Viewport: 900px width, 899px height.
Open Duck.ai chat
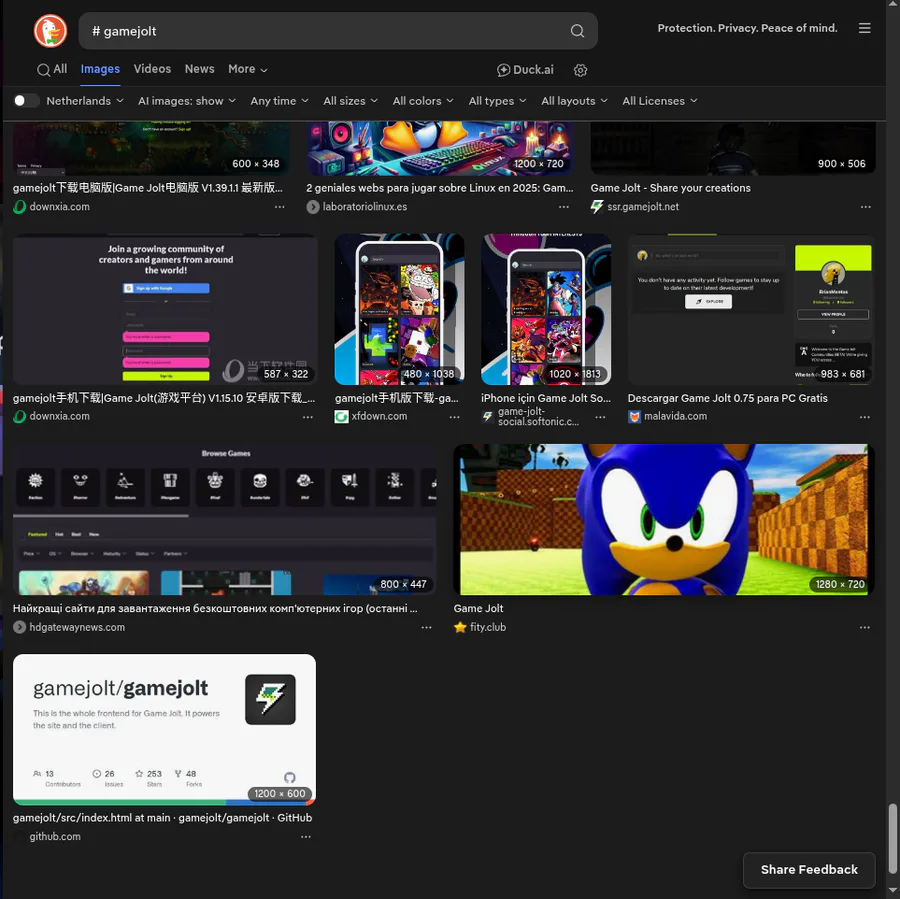pyautogui.click(x=525, y=70)
